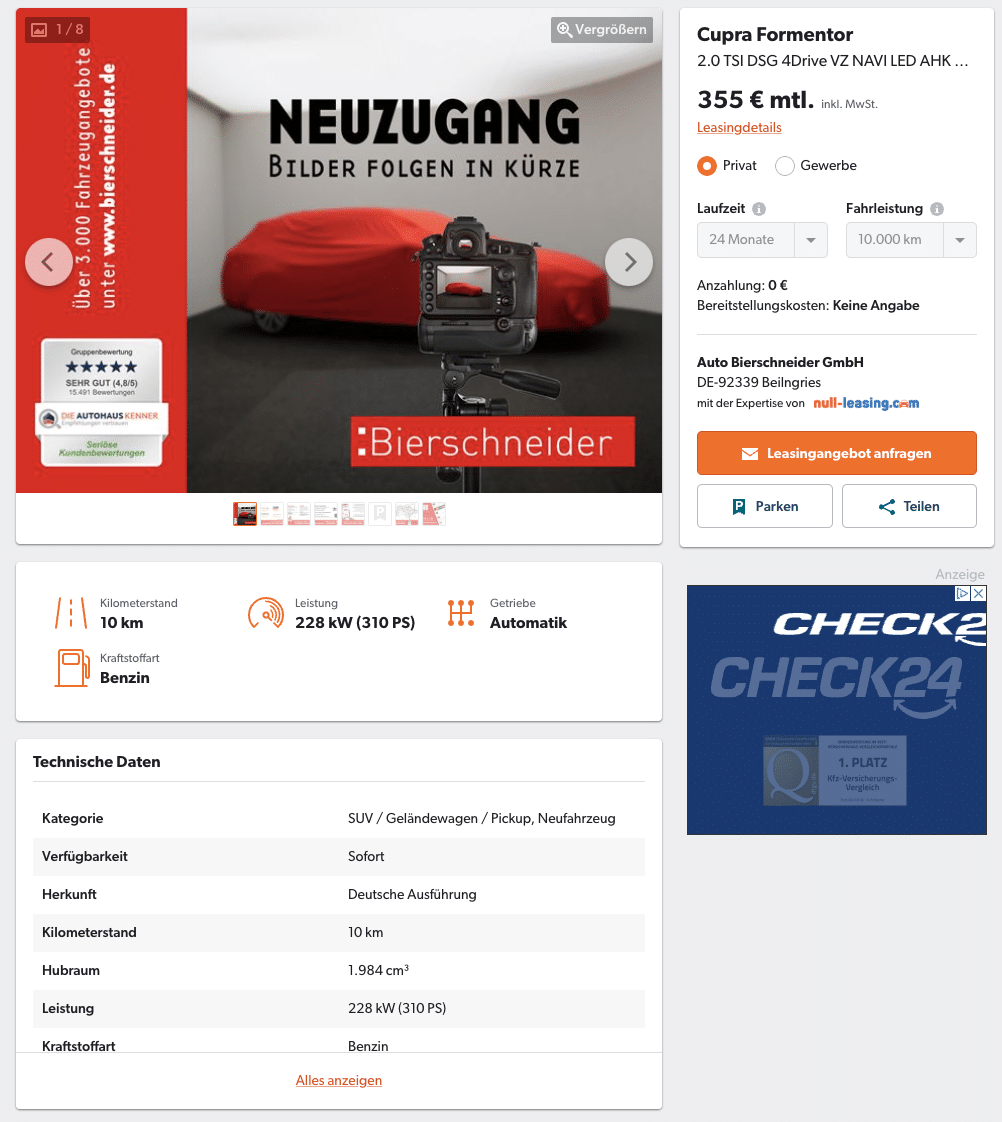Open the AdChoices triangle icon
The height and width of the screenshot is (1122, 1002).
(x=963, y=593)
